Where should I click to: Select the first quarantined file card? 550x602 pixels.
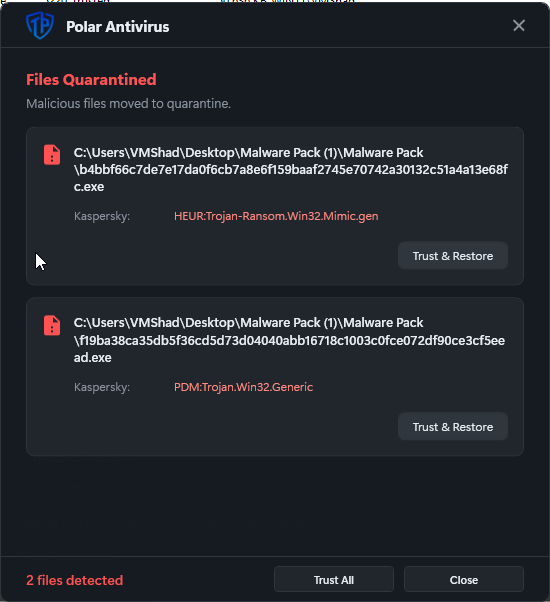click(x=275, y=206)
